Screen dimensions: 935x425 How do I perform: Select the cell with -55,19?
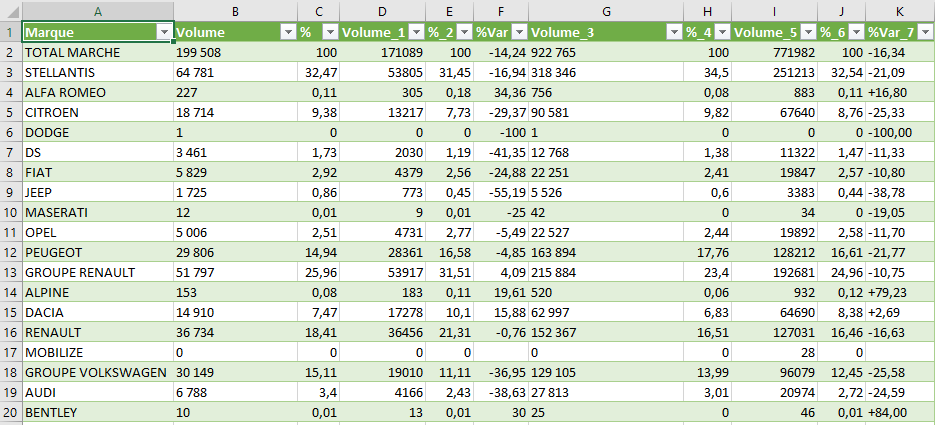coord(501,193)
